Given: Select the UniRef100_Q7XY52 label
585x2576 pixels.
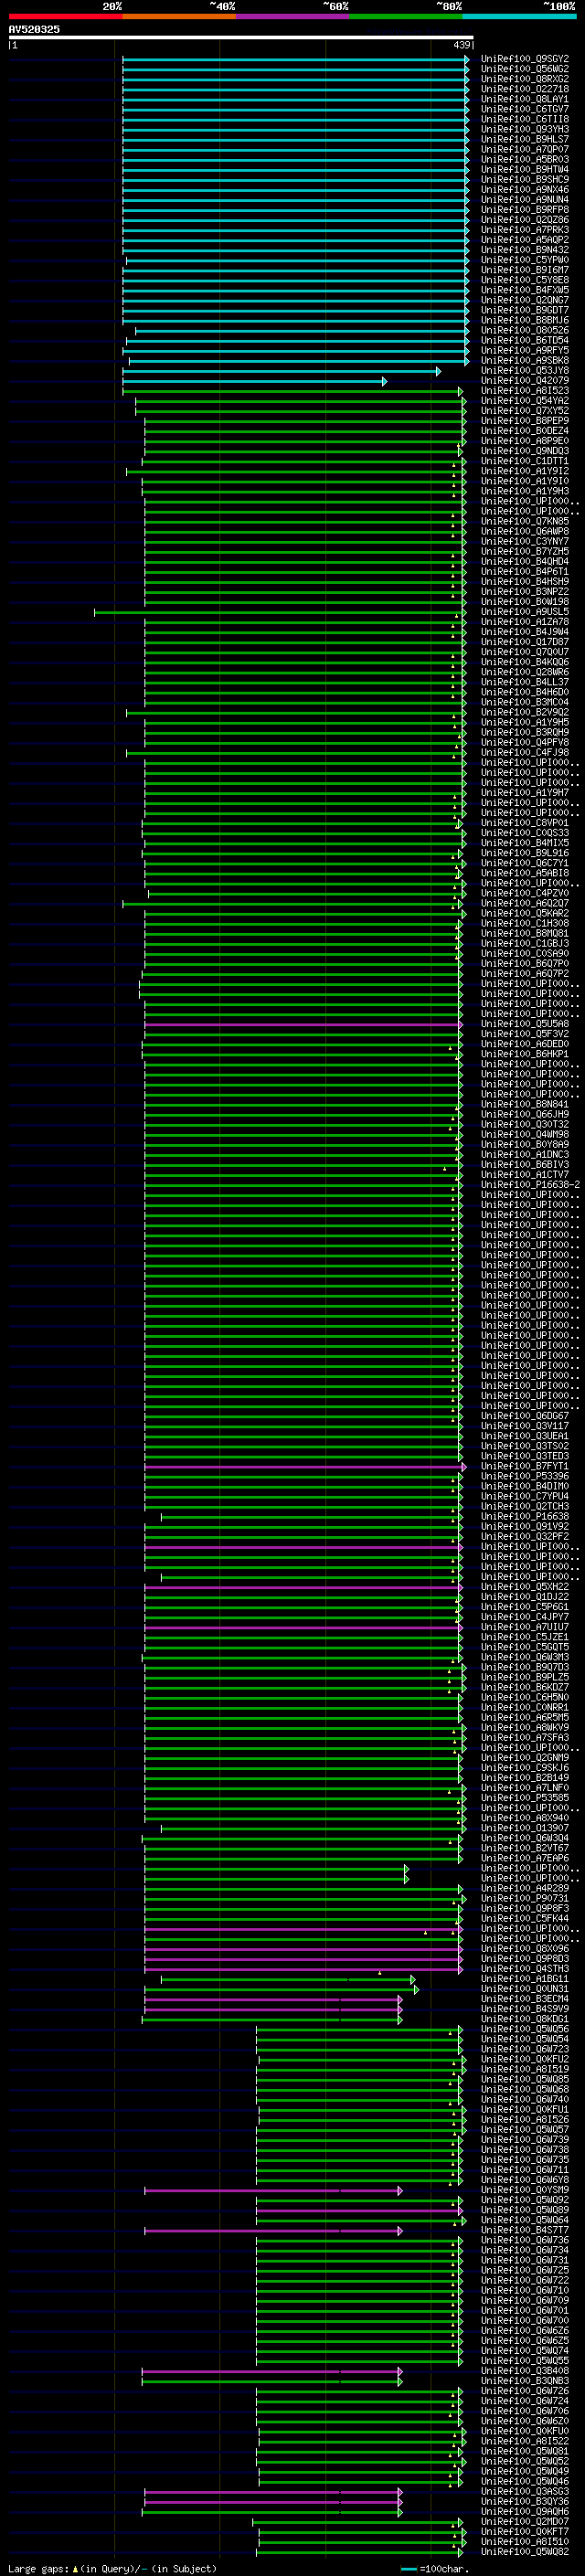Looking at the screenshot, I should [525, 411].
